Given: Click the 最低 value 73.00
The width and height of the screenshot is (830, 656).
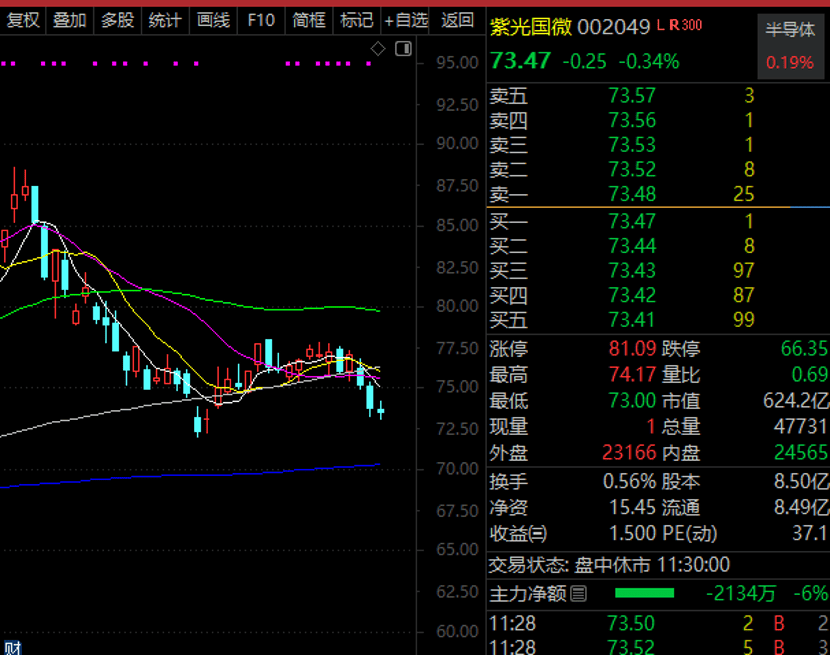Looking at the screenshot, I should [632, 400].
